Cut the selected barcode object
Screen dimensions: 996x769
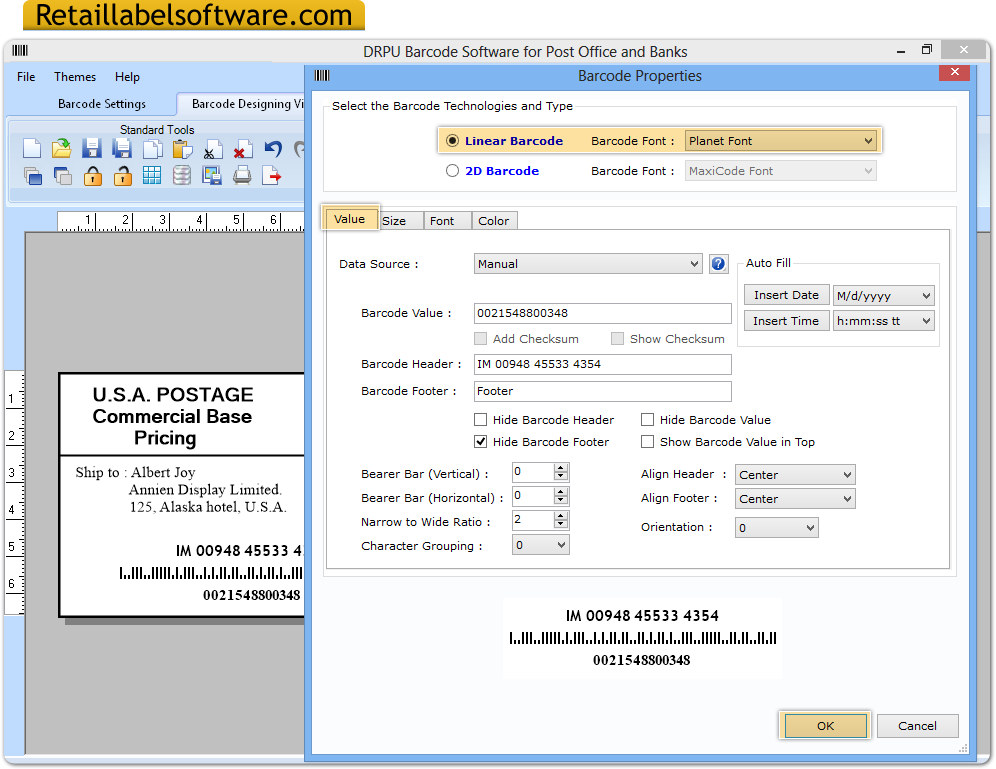pos(211,148)
